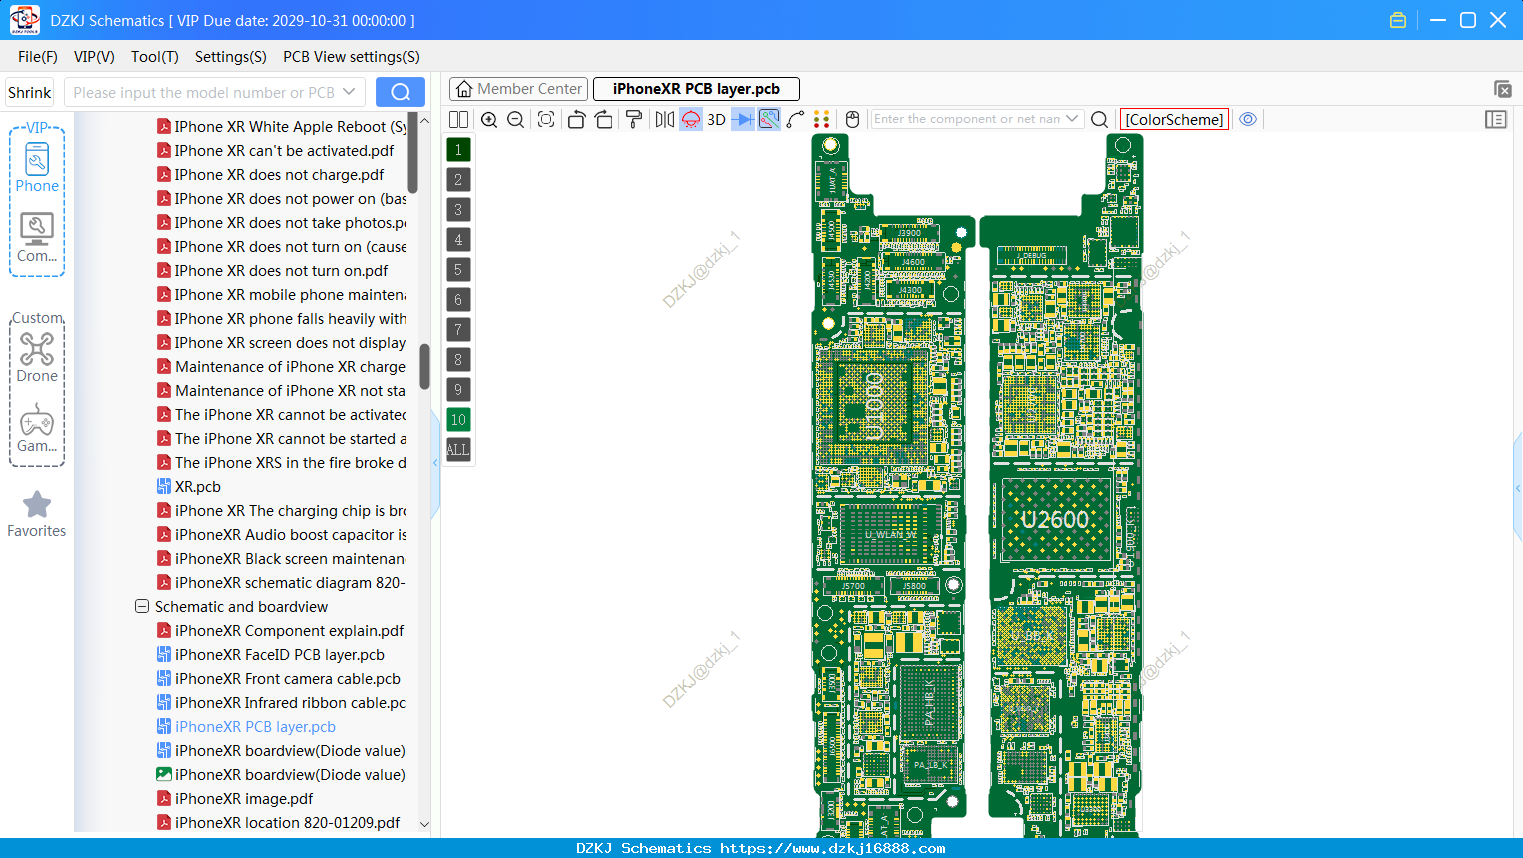Open the VIP(V) menu

94,57
